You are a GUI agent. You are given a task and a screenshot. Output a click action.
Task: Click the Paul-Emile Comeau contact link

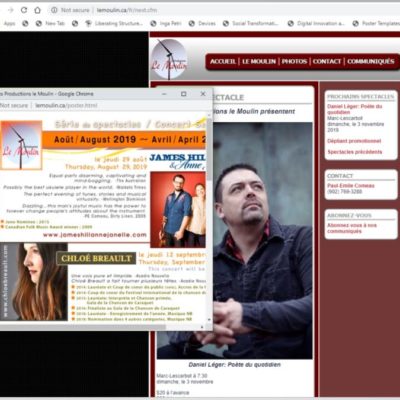[351, 186]
